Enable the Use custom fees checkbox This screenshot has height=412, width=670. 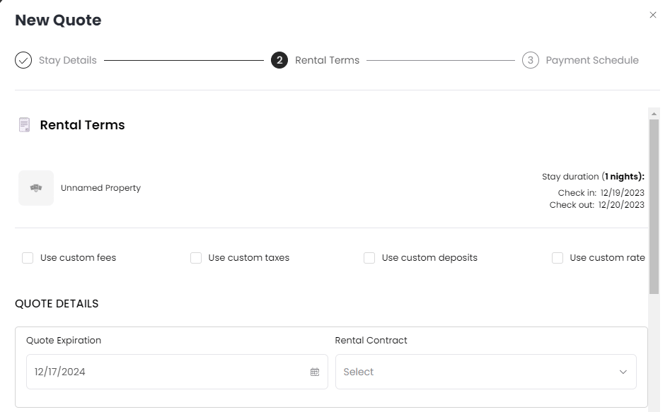(28, 258)
